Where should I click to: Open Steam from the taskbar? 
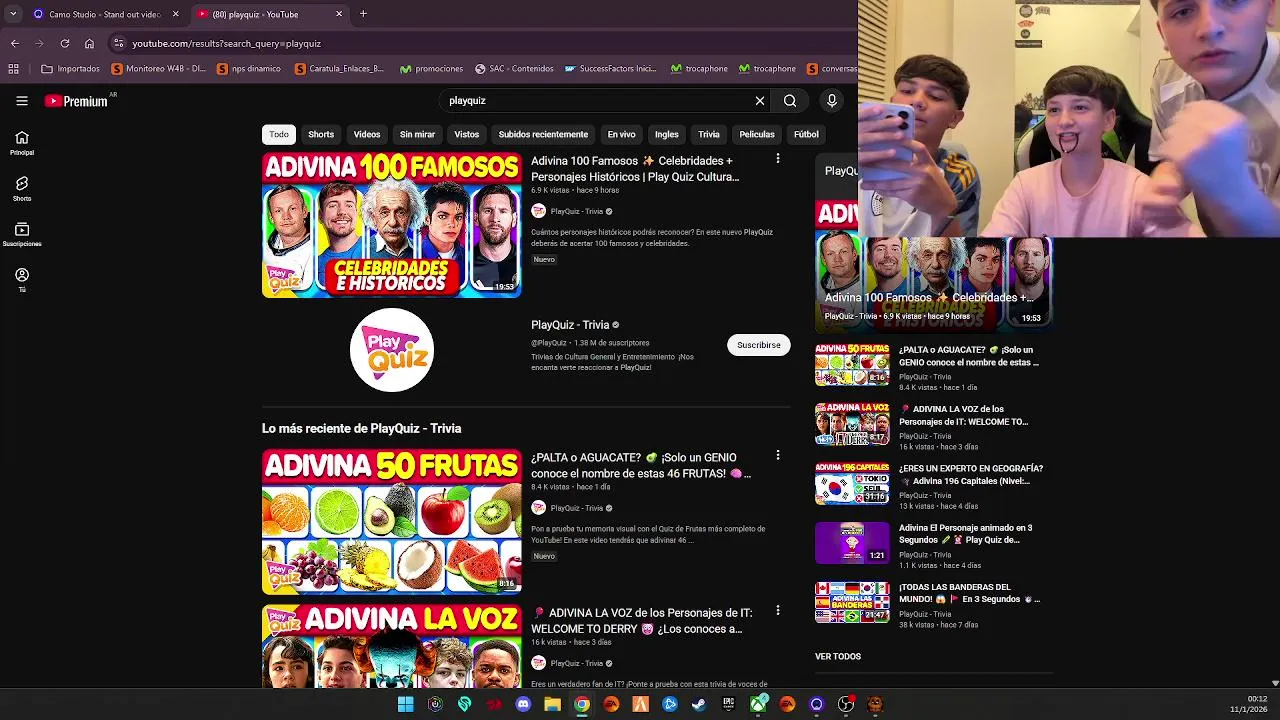pyautogui.click(x=699, y=705)
